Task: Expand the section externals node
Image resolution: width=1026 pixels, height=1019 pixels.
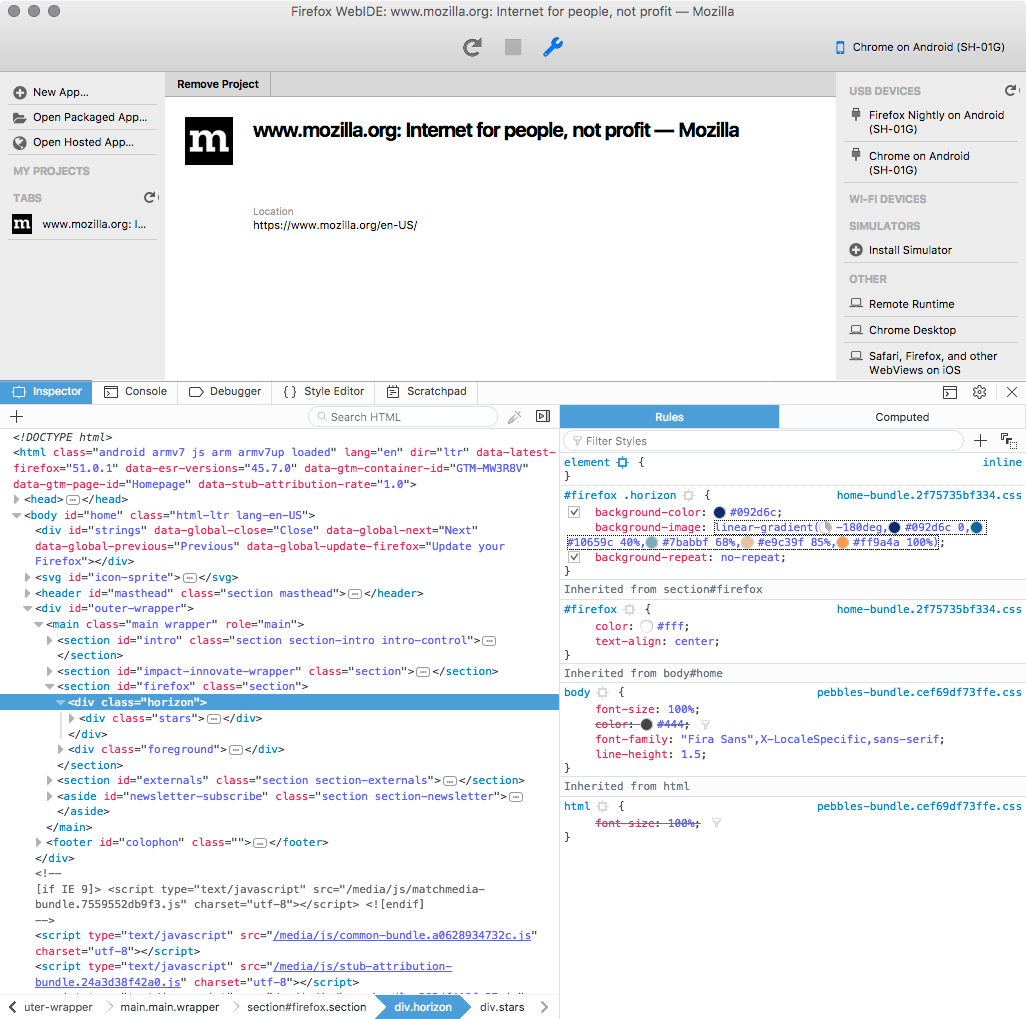Action: [x=50, y=780]
